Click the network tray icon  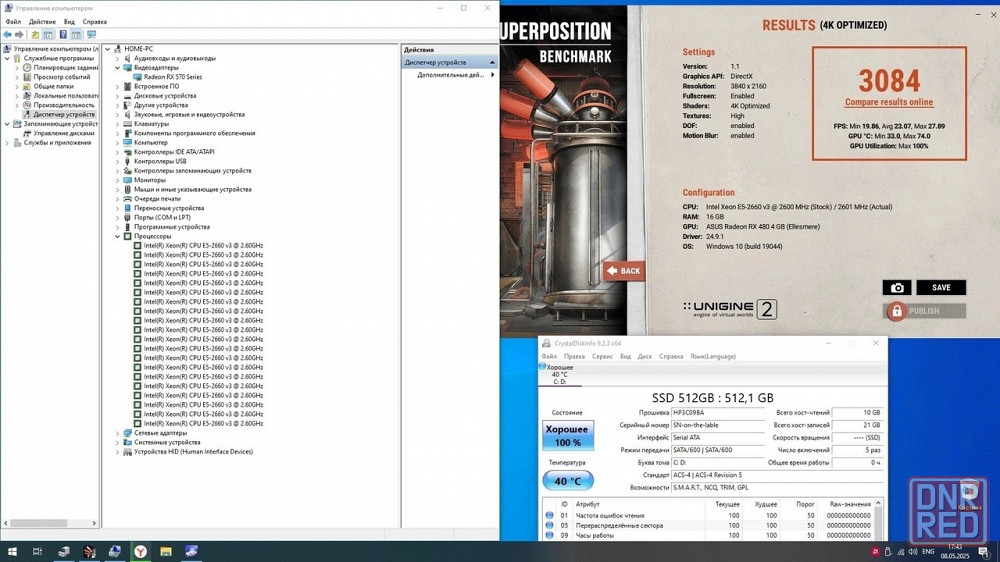coord(901,552)
